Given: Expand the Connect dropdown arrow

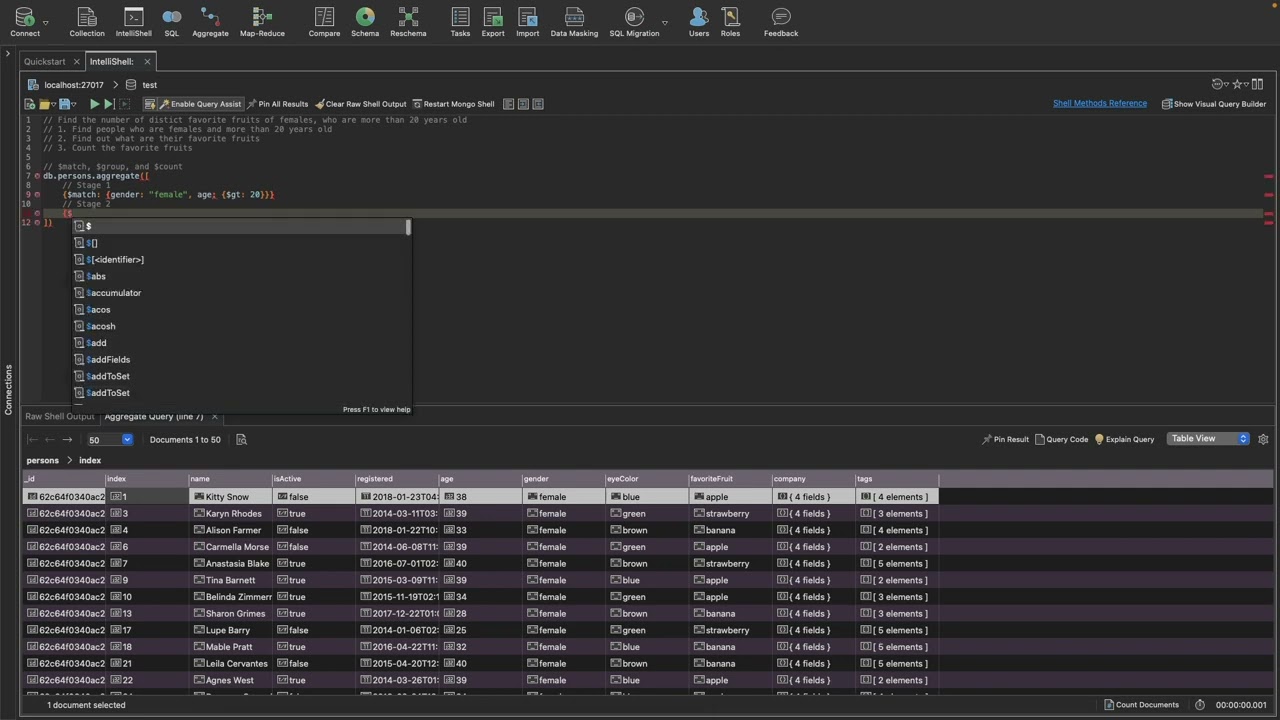Looking at the screenshot, I should (45, 22).
